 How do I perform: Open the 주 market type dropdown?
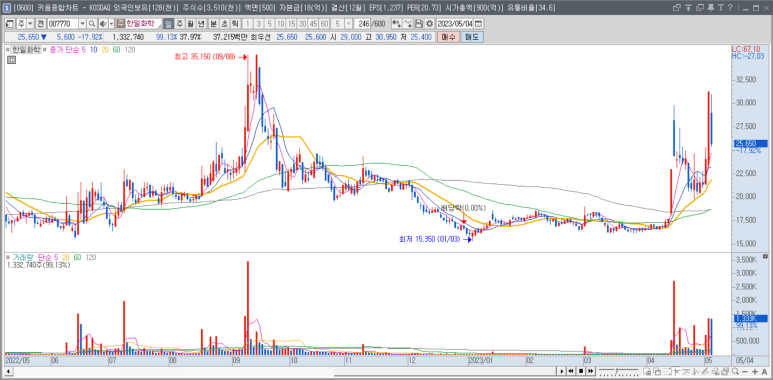pyautogui.click(x=30, y=24)
